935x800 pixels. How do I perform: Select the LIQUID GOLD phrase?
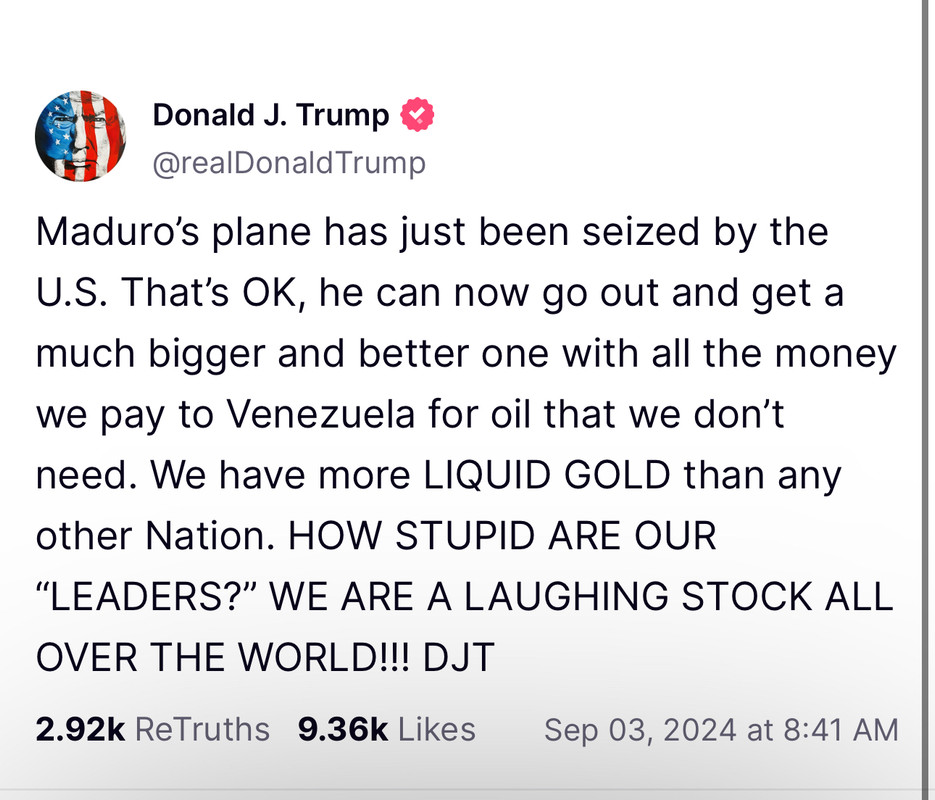[547, 475]
